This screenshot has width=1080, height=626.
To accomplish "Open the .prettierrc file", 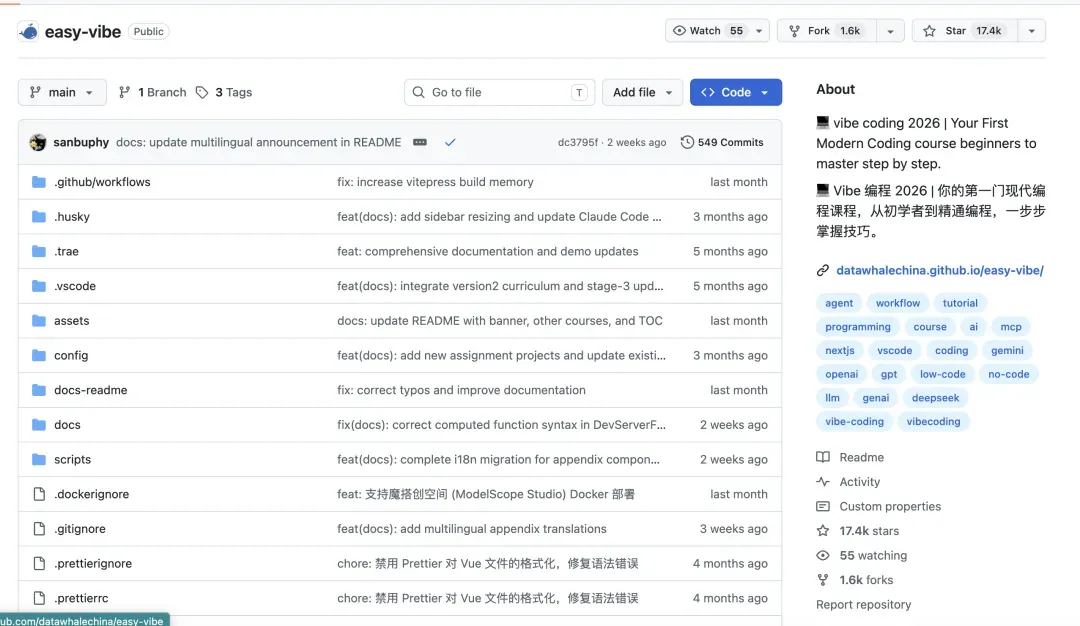I will [x=81, y=598].
